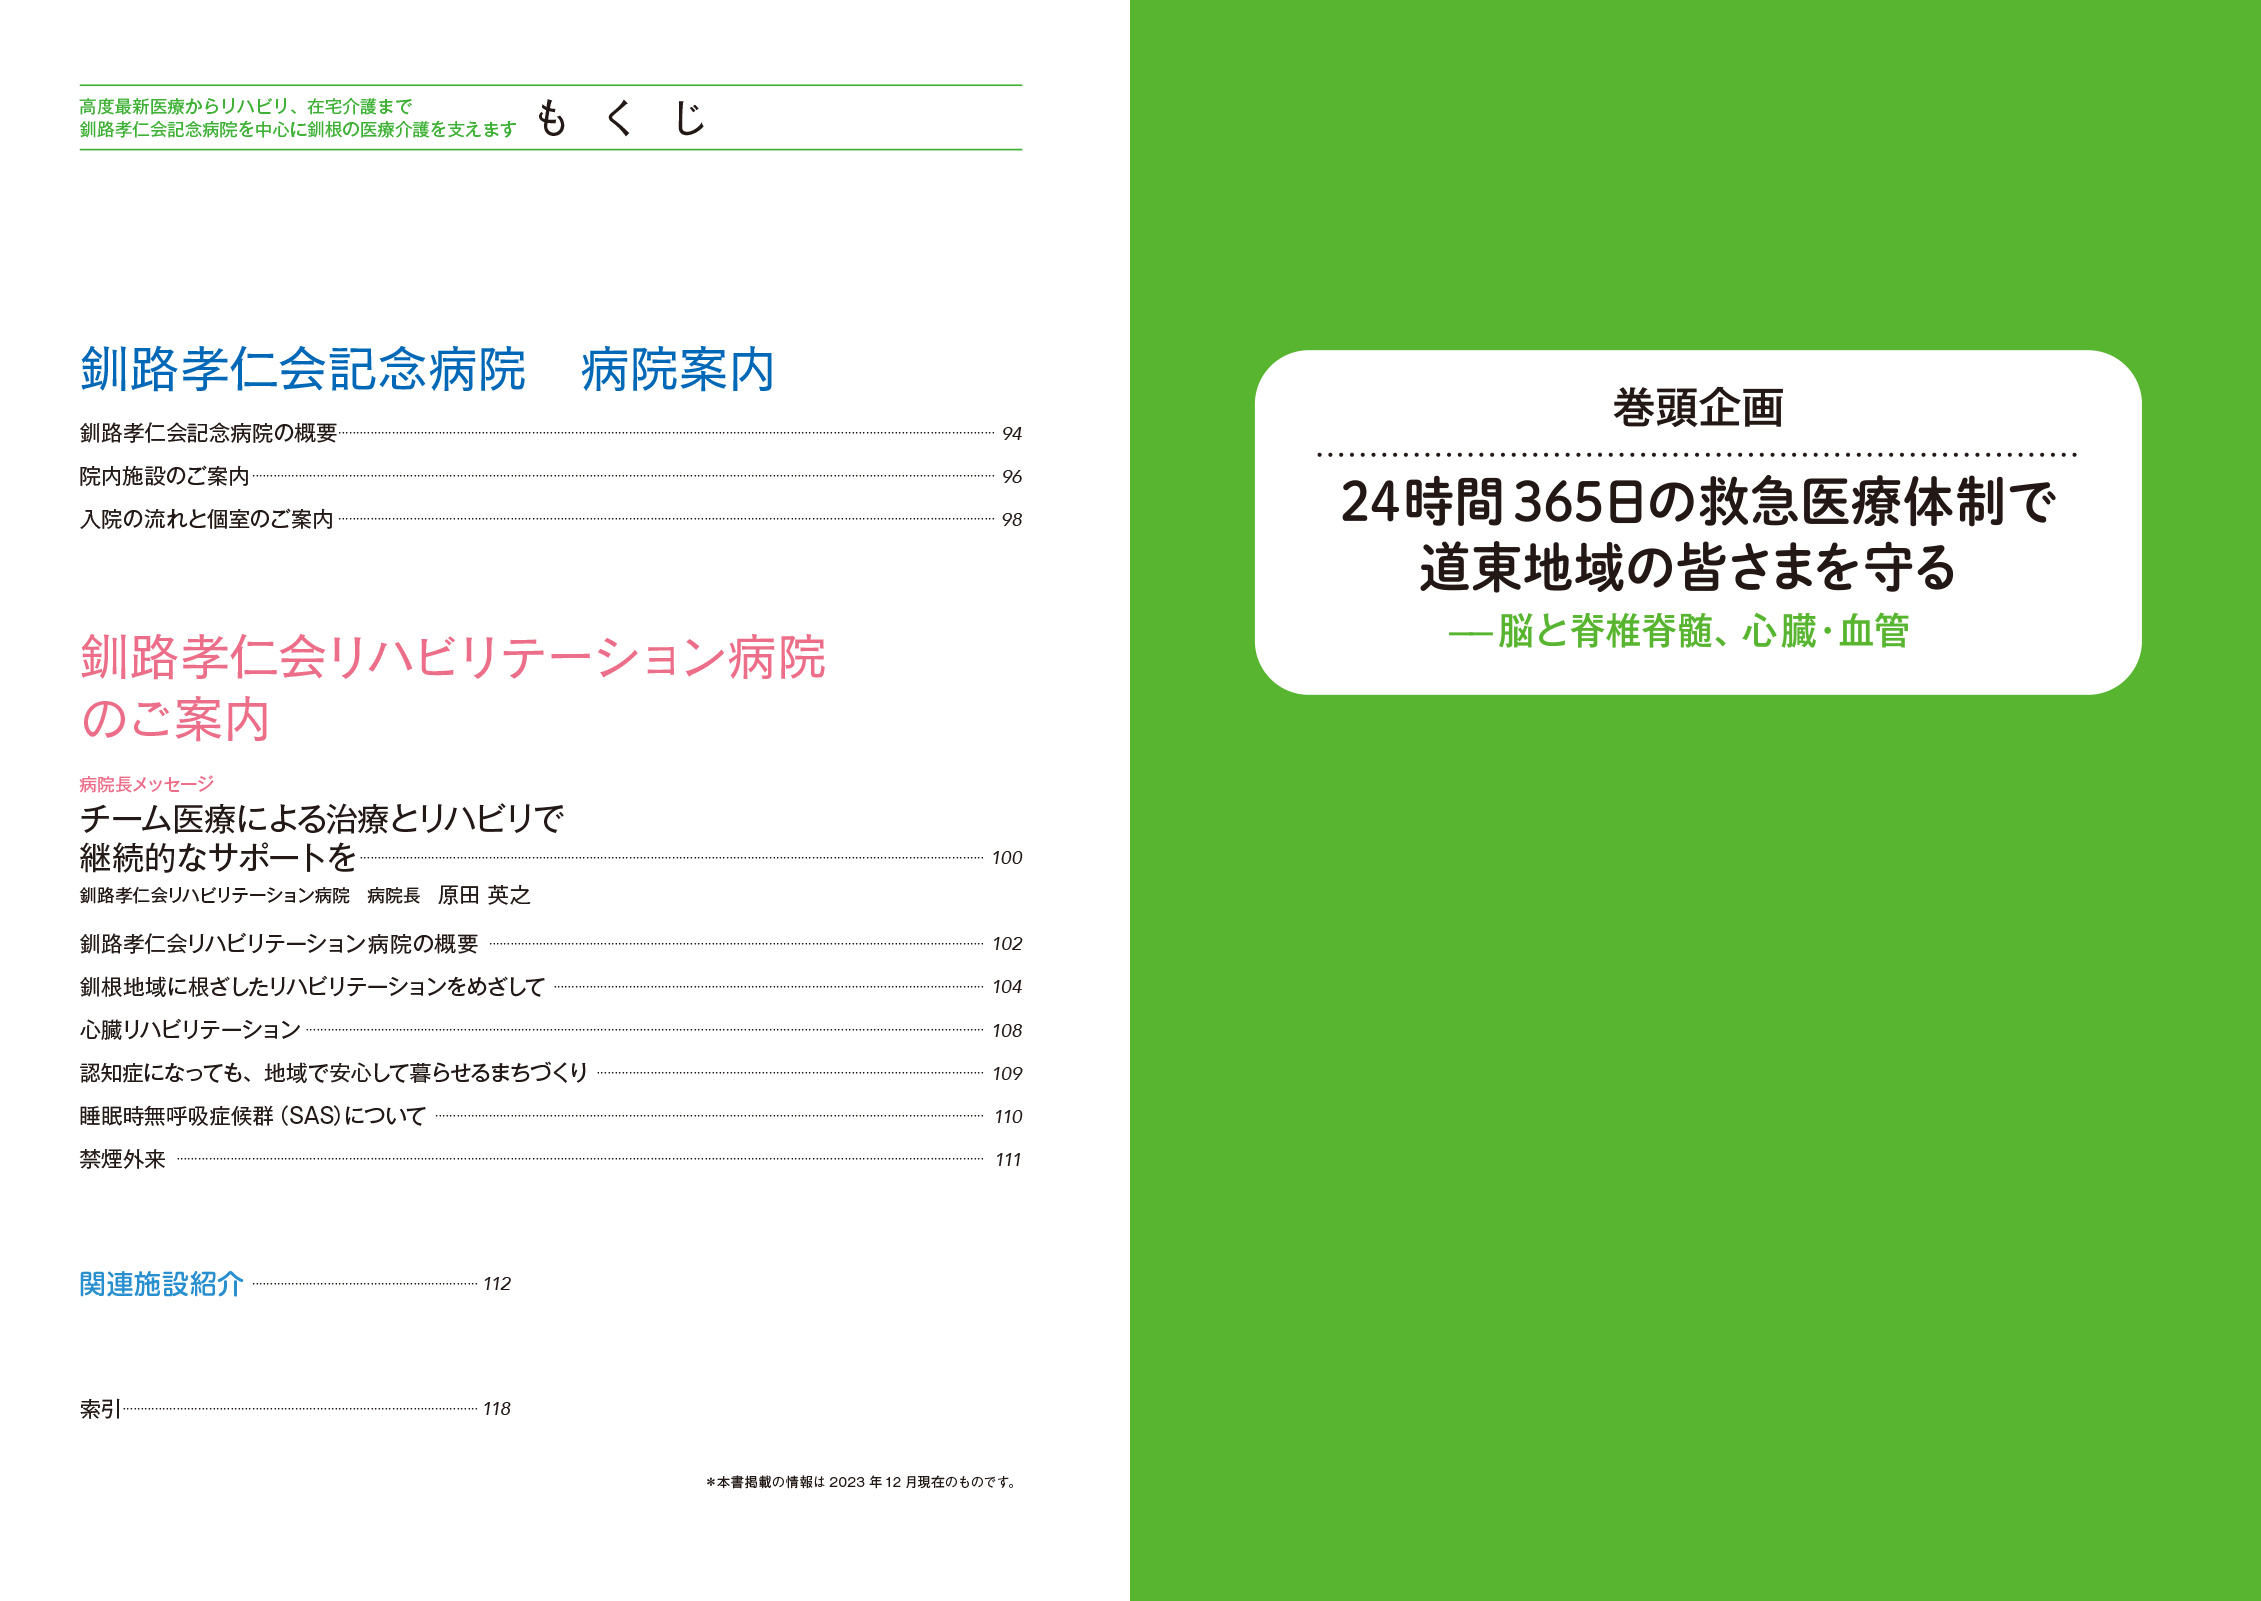Click the pink heading line のご案内
Screen dimensions: 2261x1601
point(175,719)
